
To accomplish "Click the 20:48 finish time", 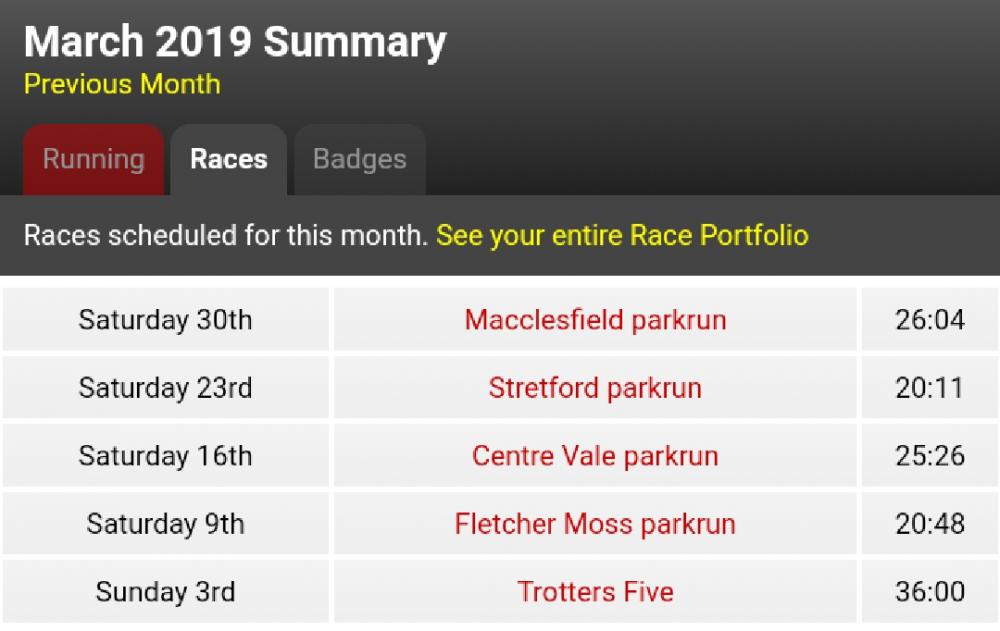I will coord(930,524).
